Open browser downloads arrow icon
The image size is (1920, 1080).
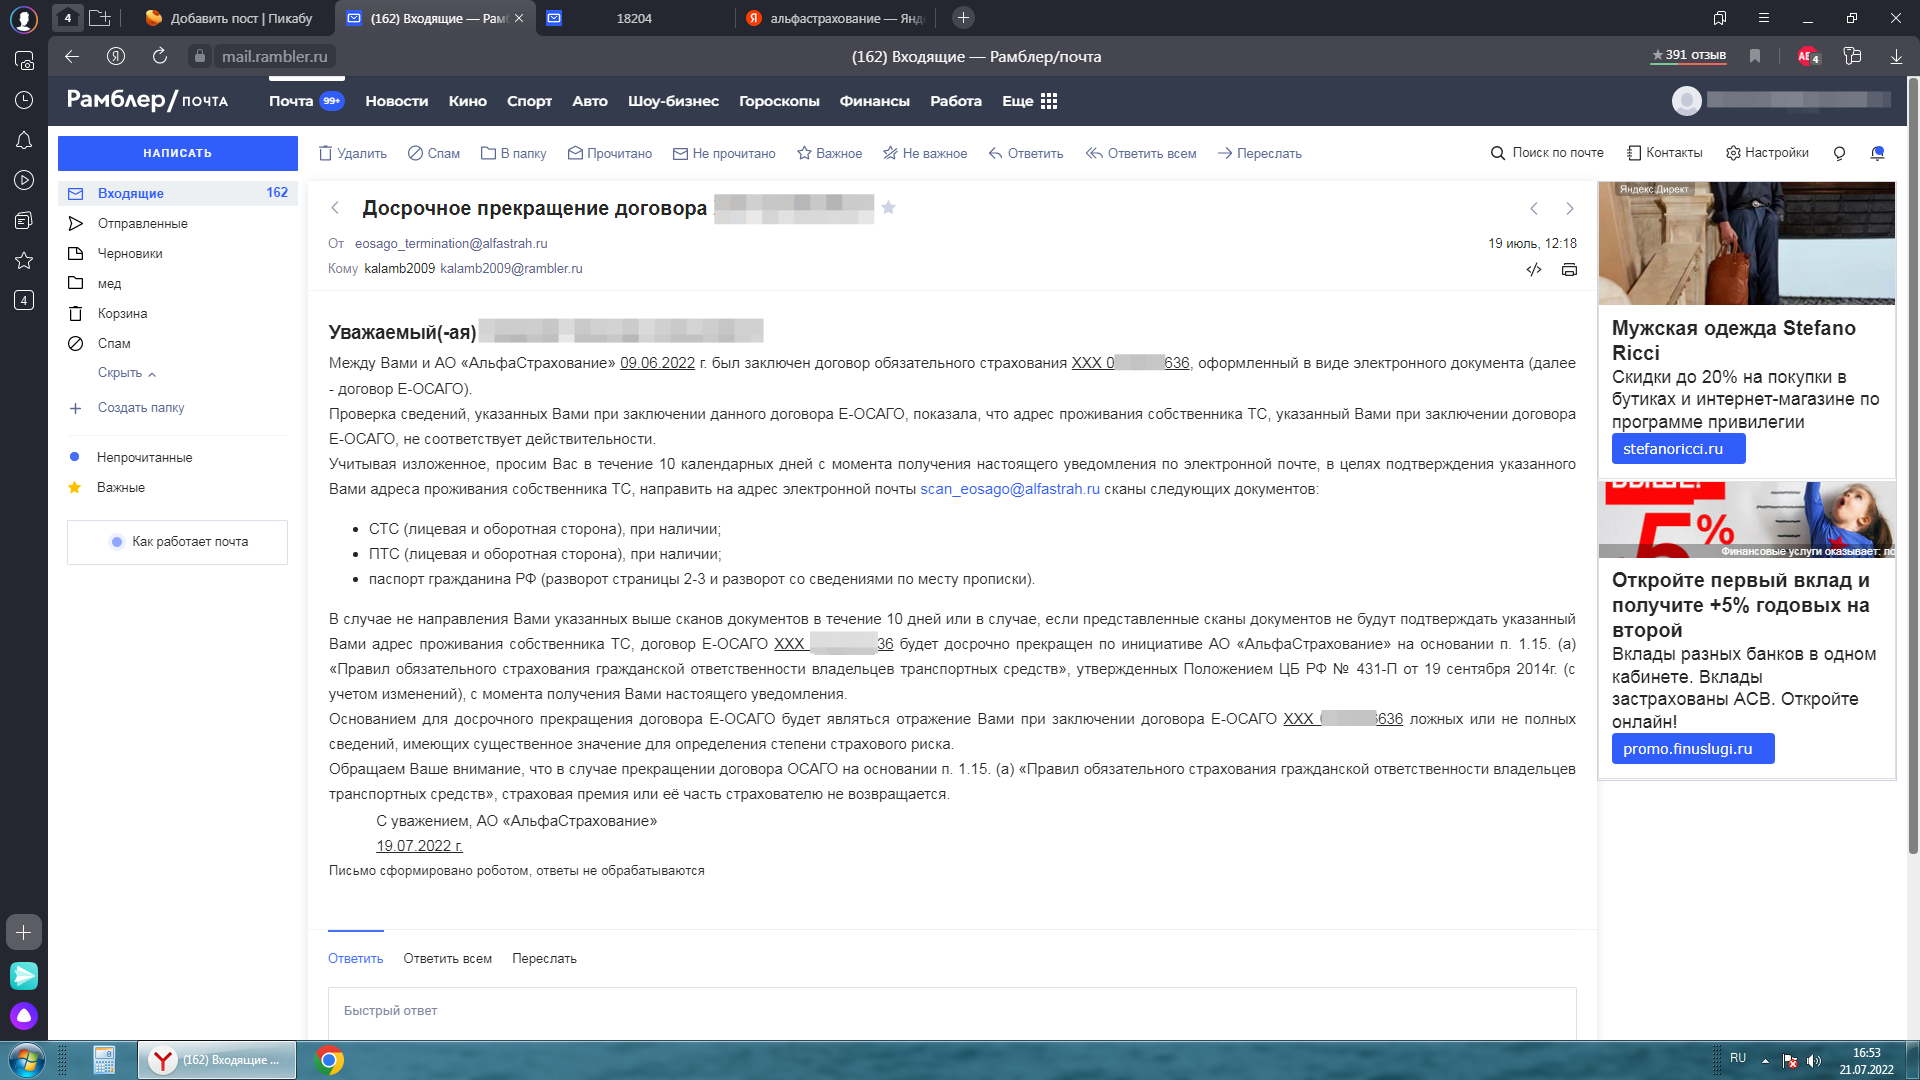click(x=1896, y=56)
